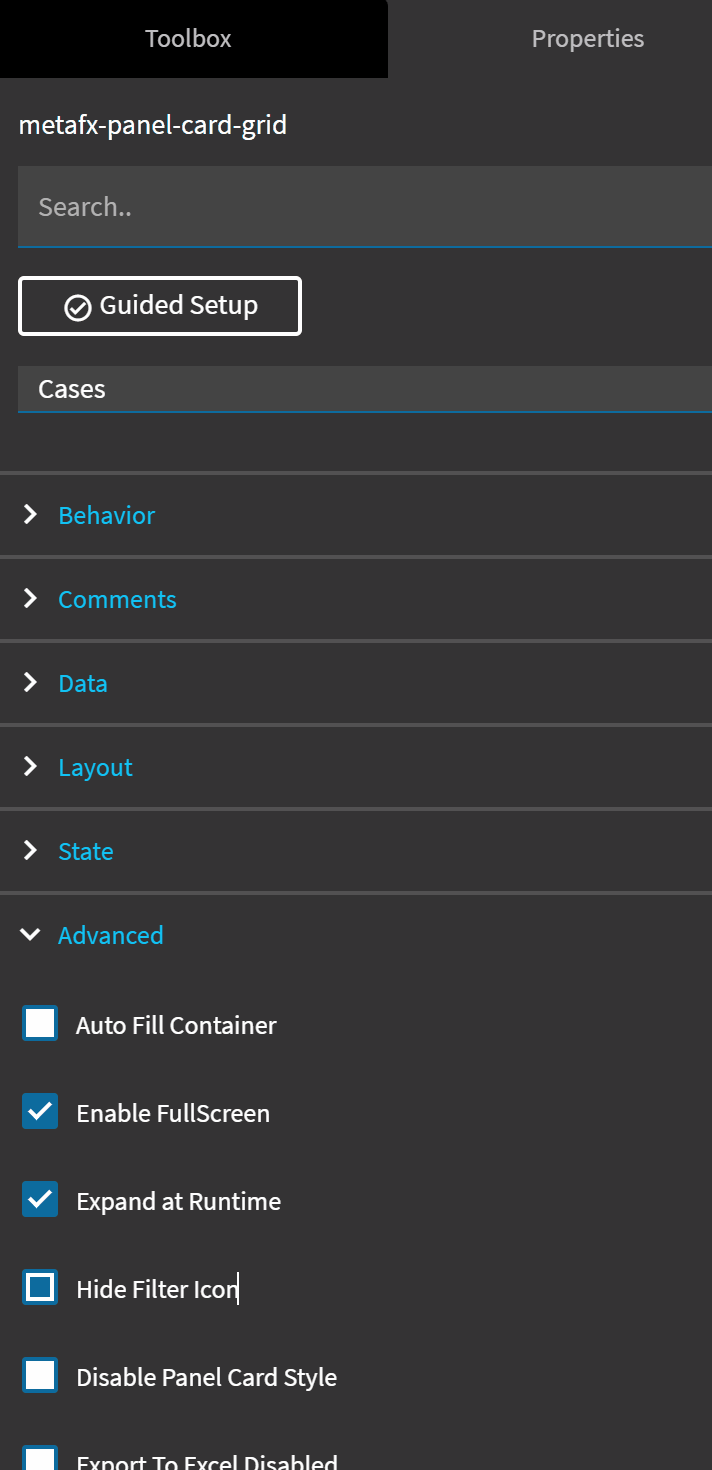
Task: Toggle the Hide Filter Icon checkbox
Action: pyautogui.click(x=38, y=1287)
